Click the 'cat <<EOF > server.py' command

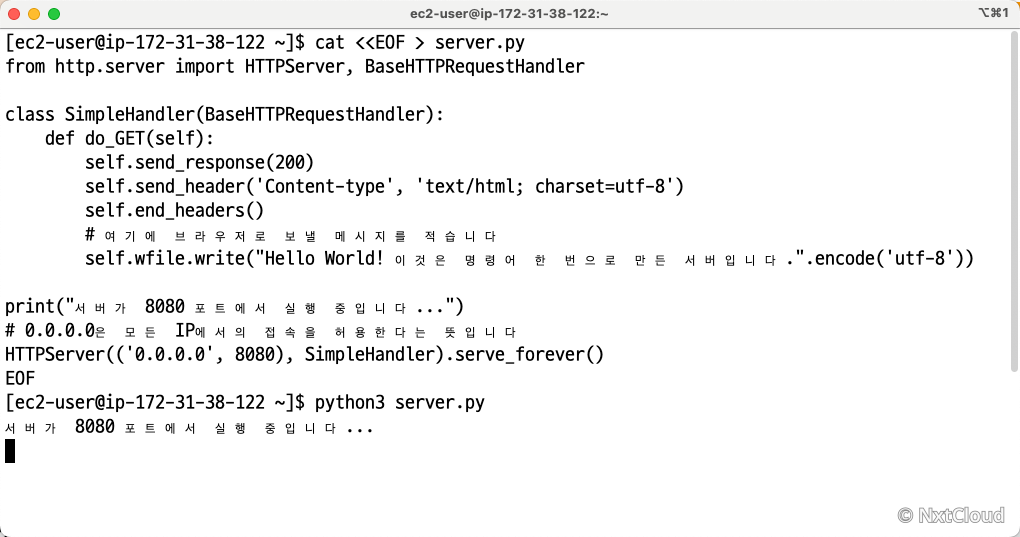420,43
